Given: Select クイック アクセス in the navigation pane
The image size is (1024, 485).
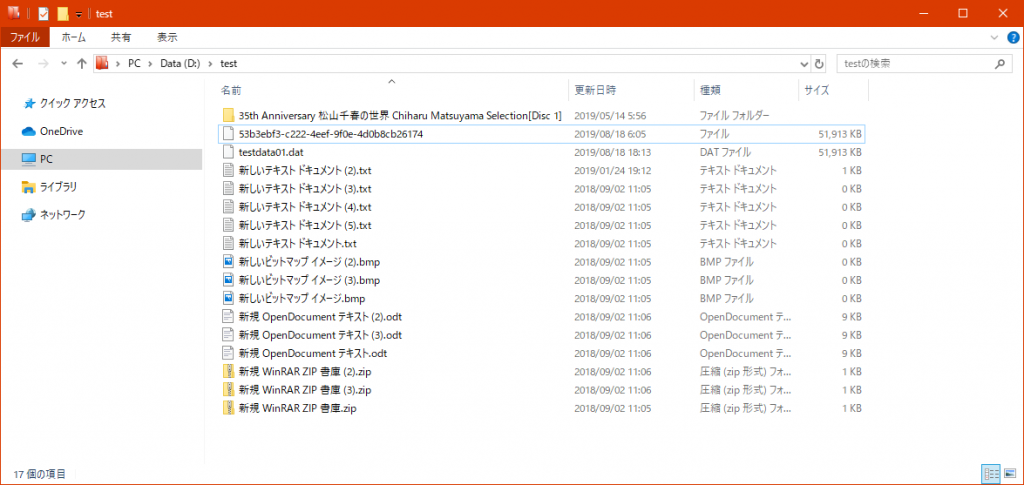Looking at the screenshot, I should [72, 103].
